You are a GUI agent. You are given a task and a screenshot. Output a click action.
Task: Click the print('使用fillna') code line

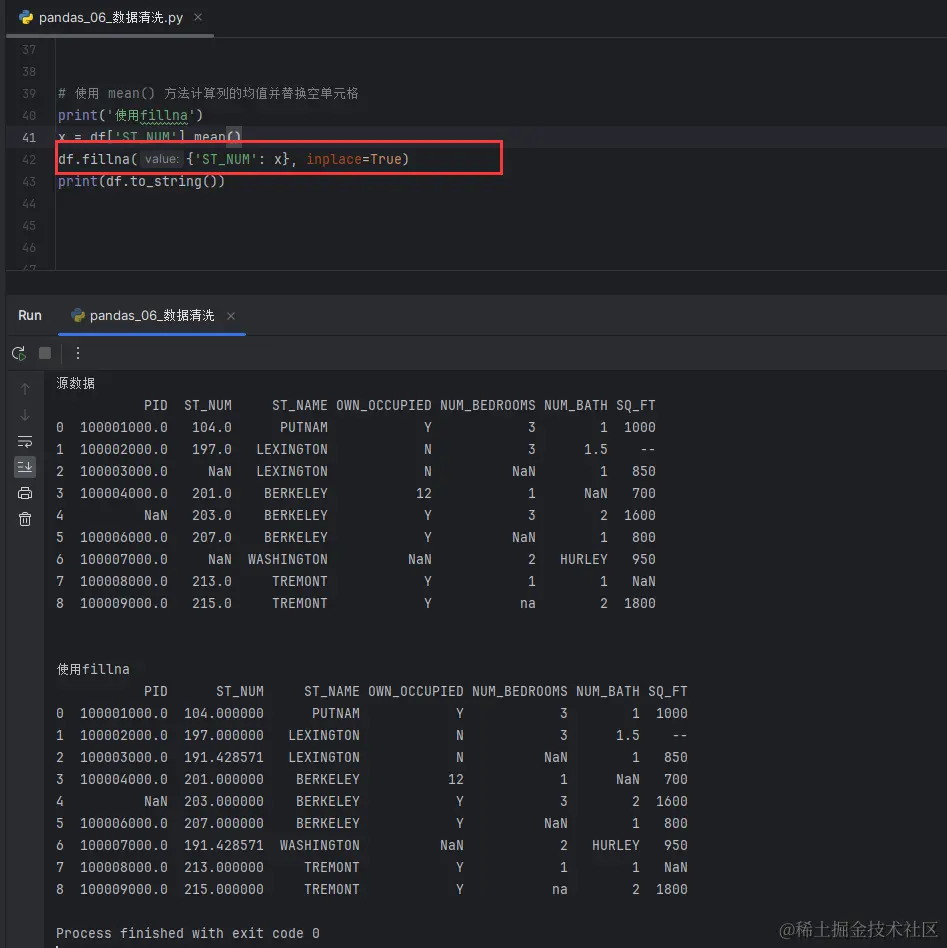pyautogui.click(x=131, y=115)
